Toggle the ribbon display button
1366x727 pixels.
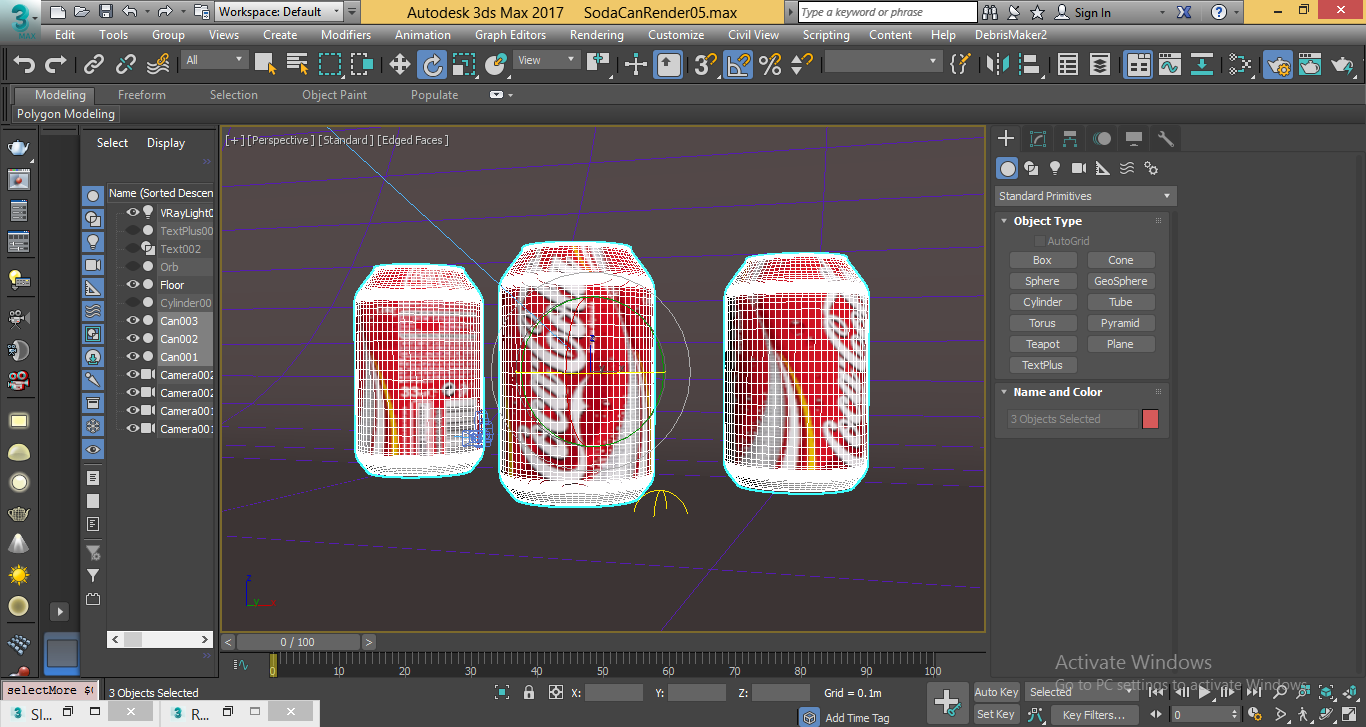1138,65
